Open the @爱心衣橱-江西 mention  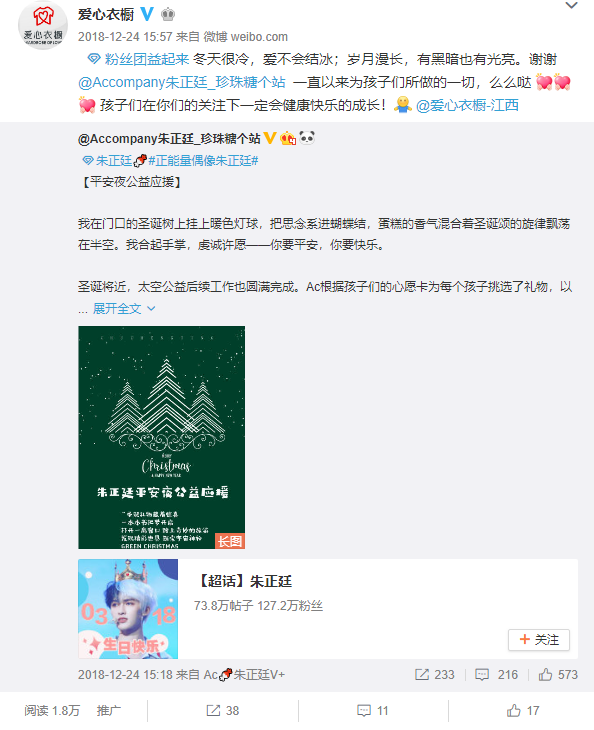tap(467, 105)
